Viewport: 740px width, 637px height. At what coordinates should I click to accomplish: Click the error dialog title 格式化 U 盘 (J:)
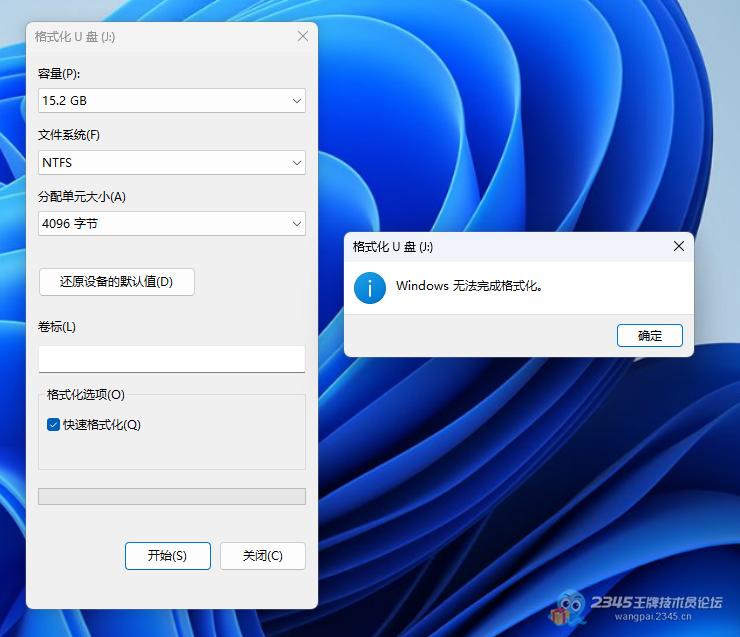[393, 247]
